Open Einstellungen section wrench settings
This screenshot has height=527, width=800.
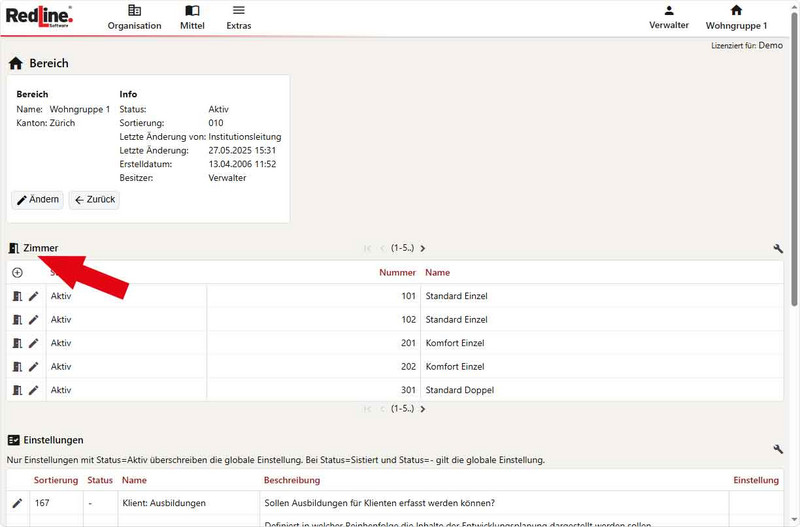pos(778,450)
